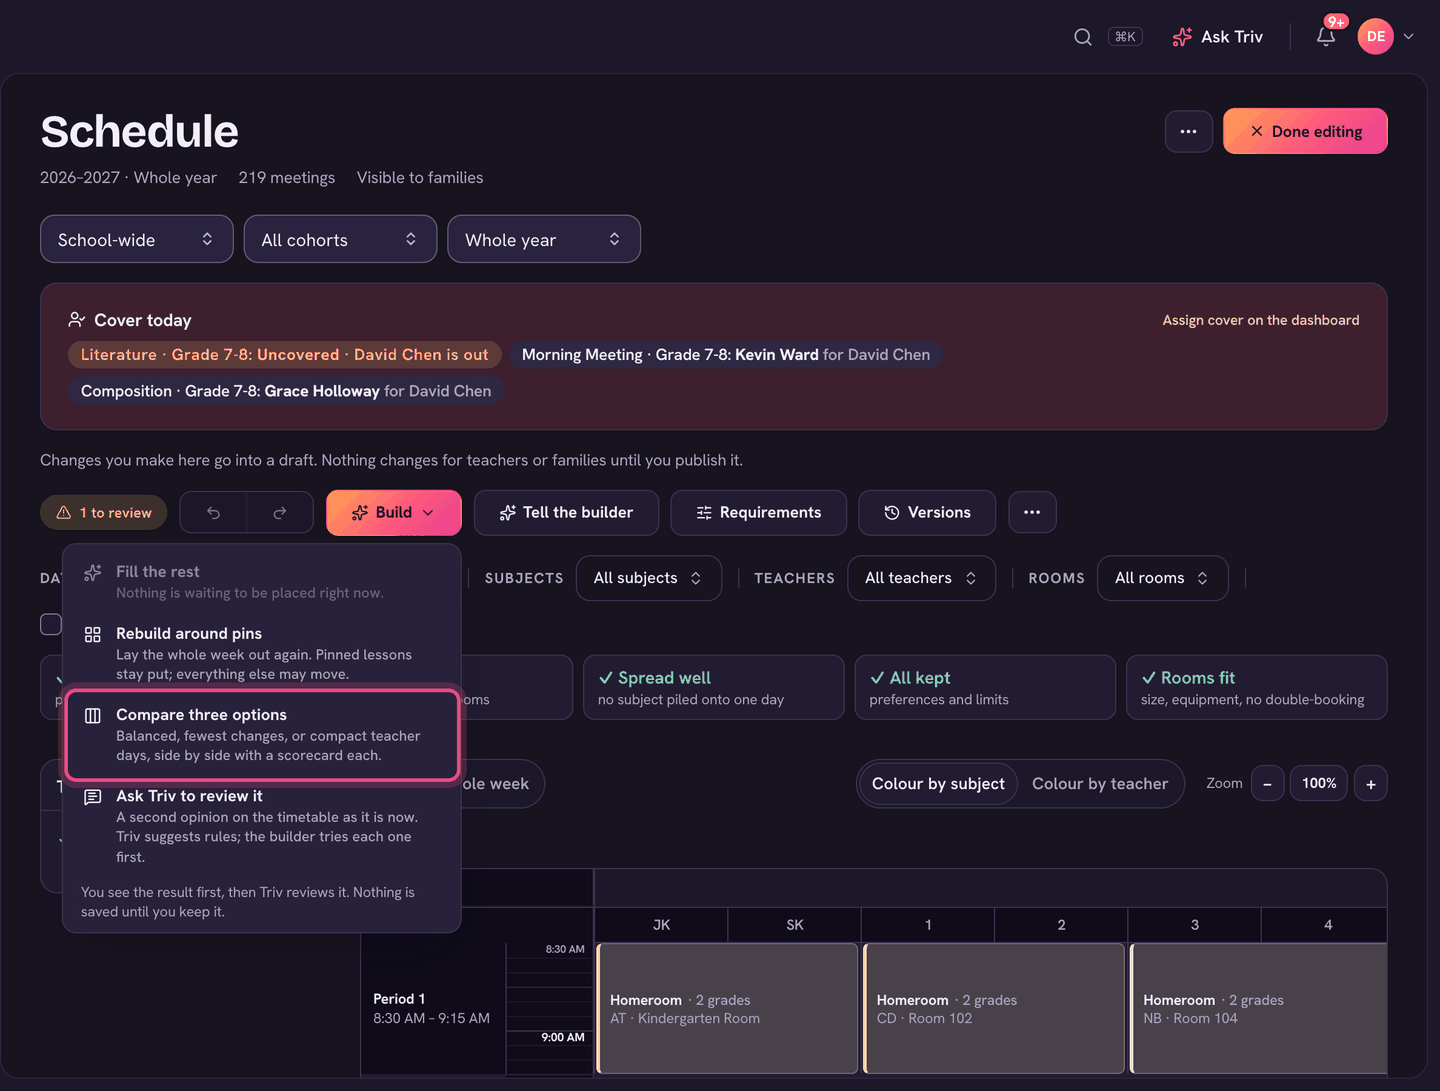Click the Composition Grace Holloway chip
Viewport: 1440px width, 1091px height.
tap(286, 391)
